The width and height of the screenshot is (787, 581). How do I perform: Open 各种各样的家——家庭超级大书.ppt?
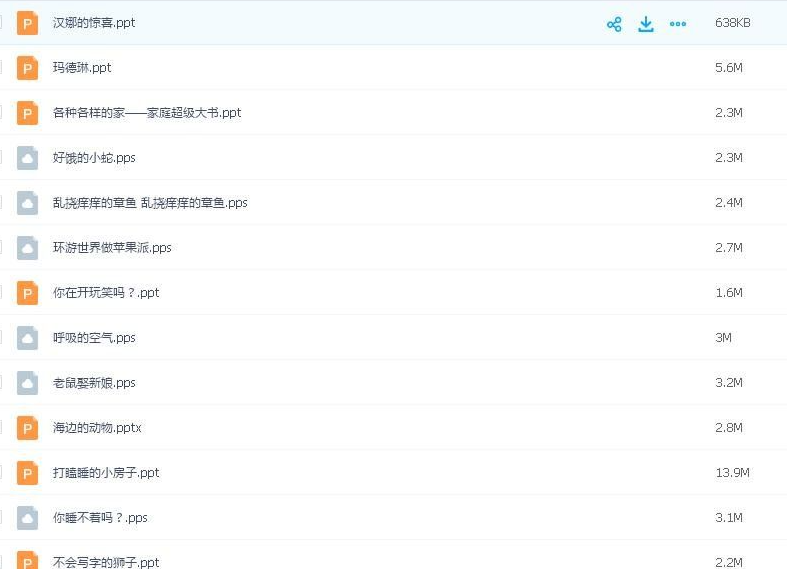point(147,113)
